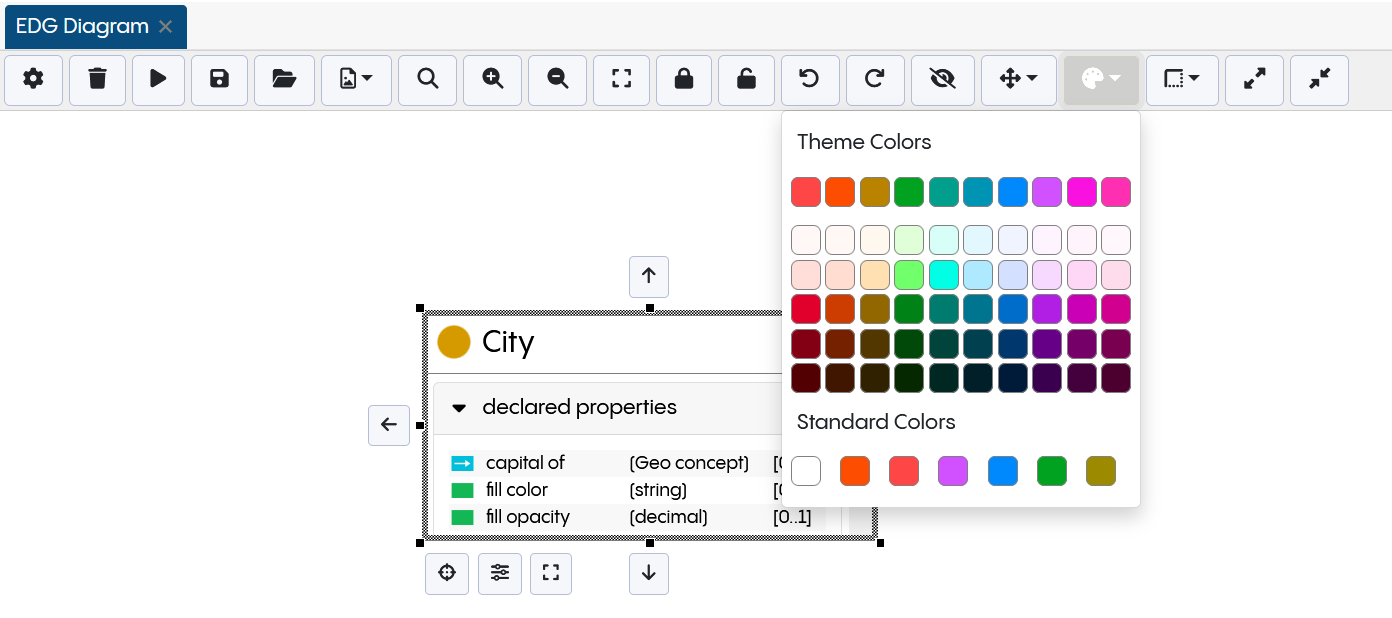The image size is (1392, 618).
Task: Click the trash delete icon
Action: [97, 80]
